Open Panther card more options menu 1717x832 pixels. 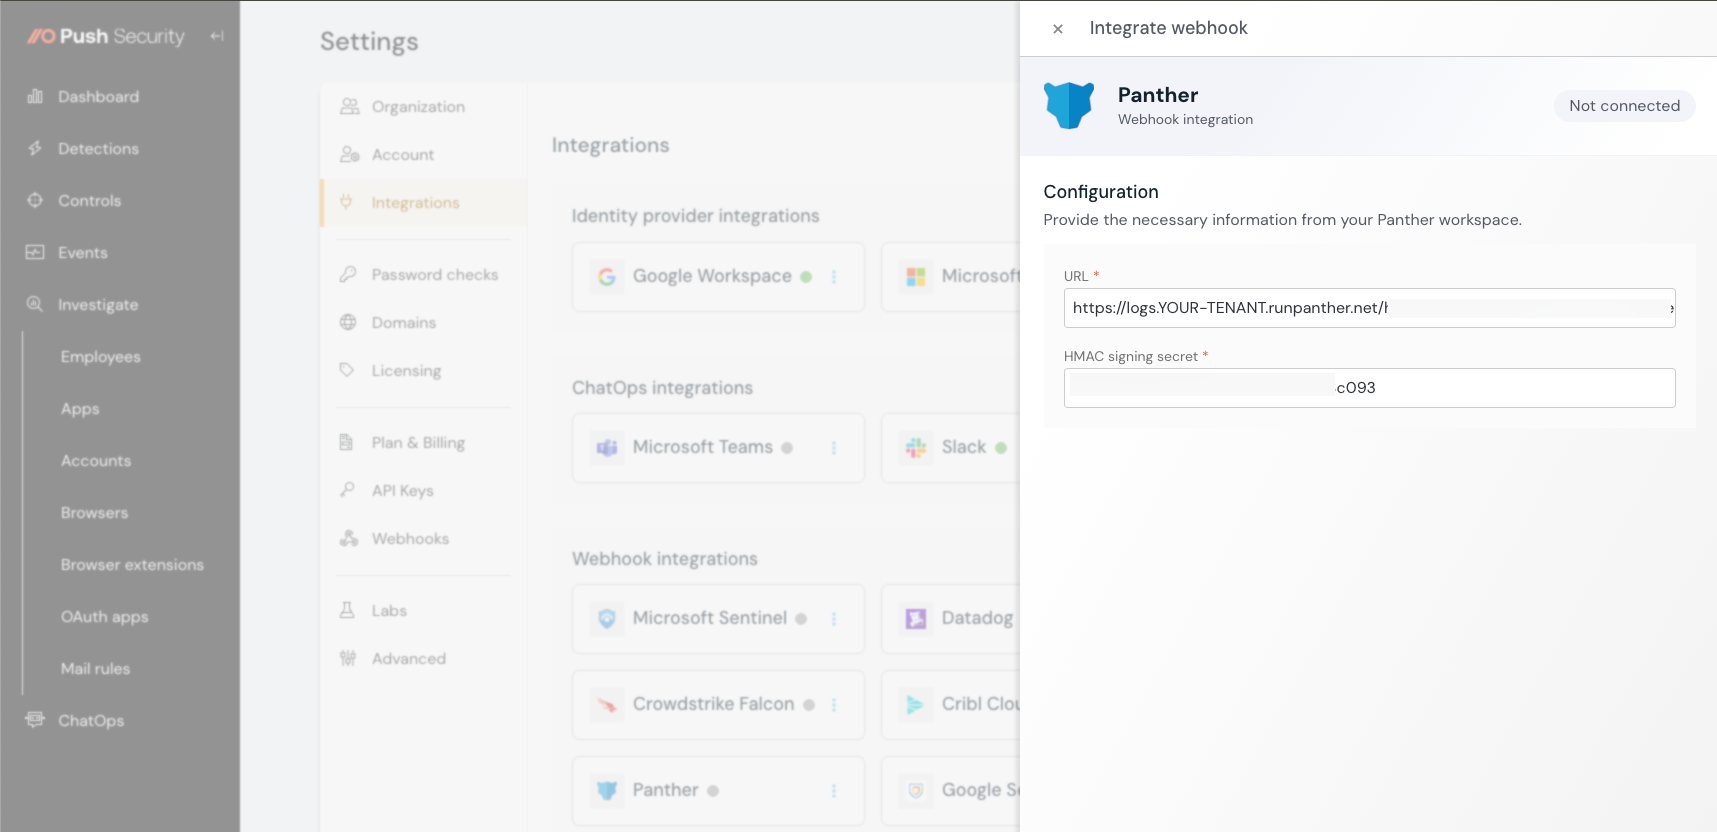(x=834, y=791)
